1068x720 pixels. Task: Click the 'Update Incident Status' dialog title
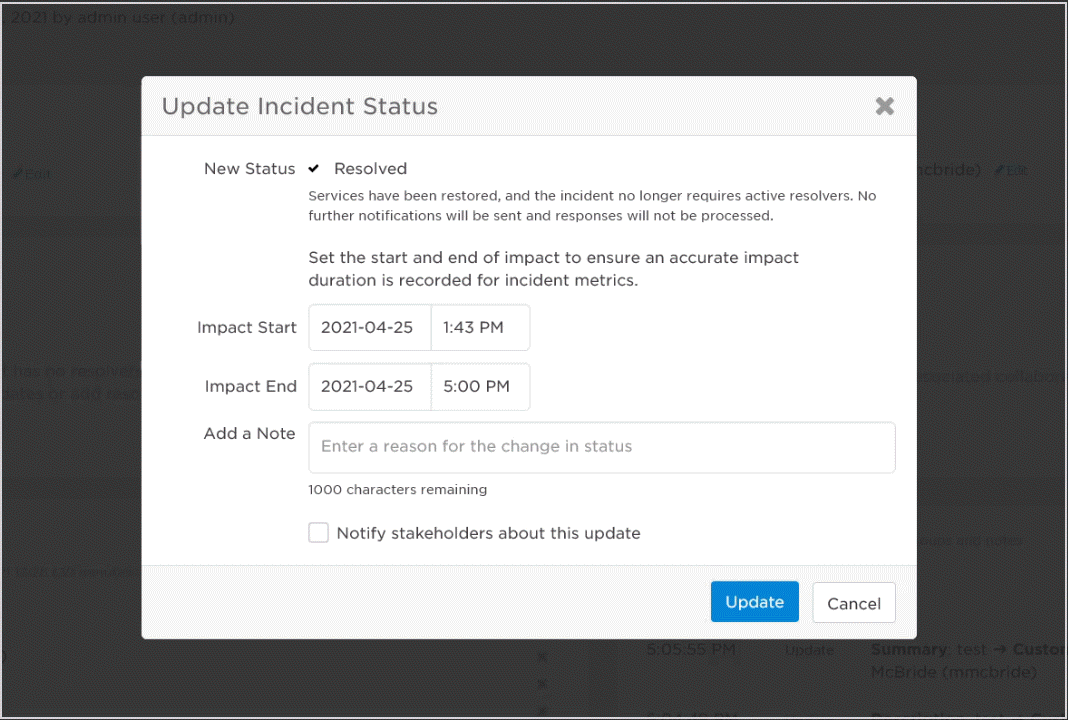(300, 106)
